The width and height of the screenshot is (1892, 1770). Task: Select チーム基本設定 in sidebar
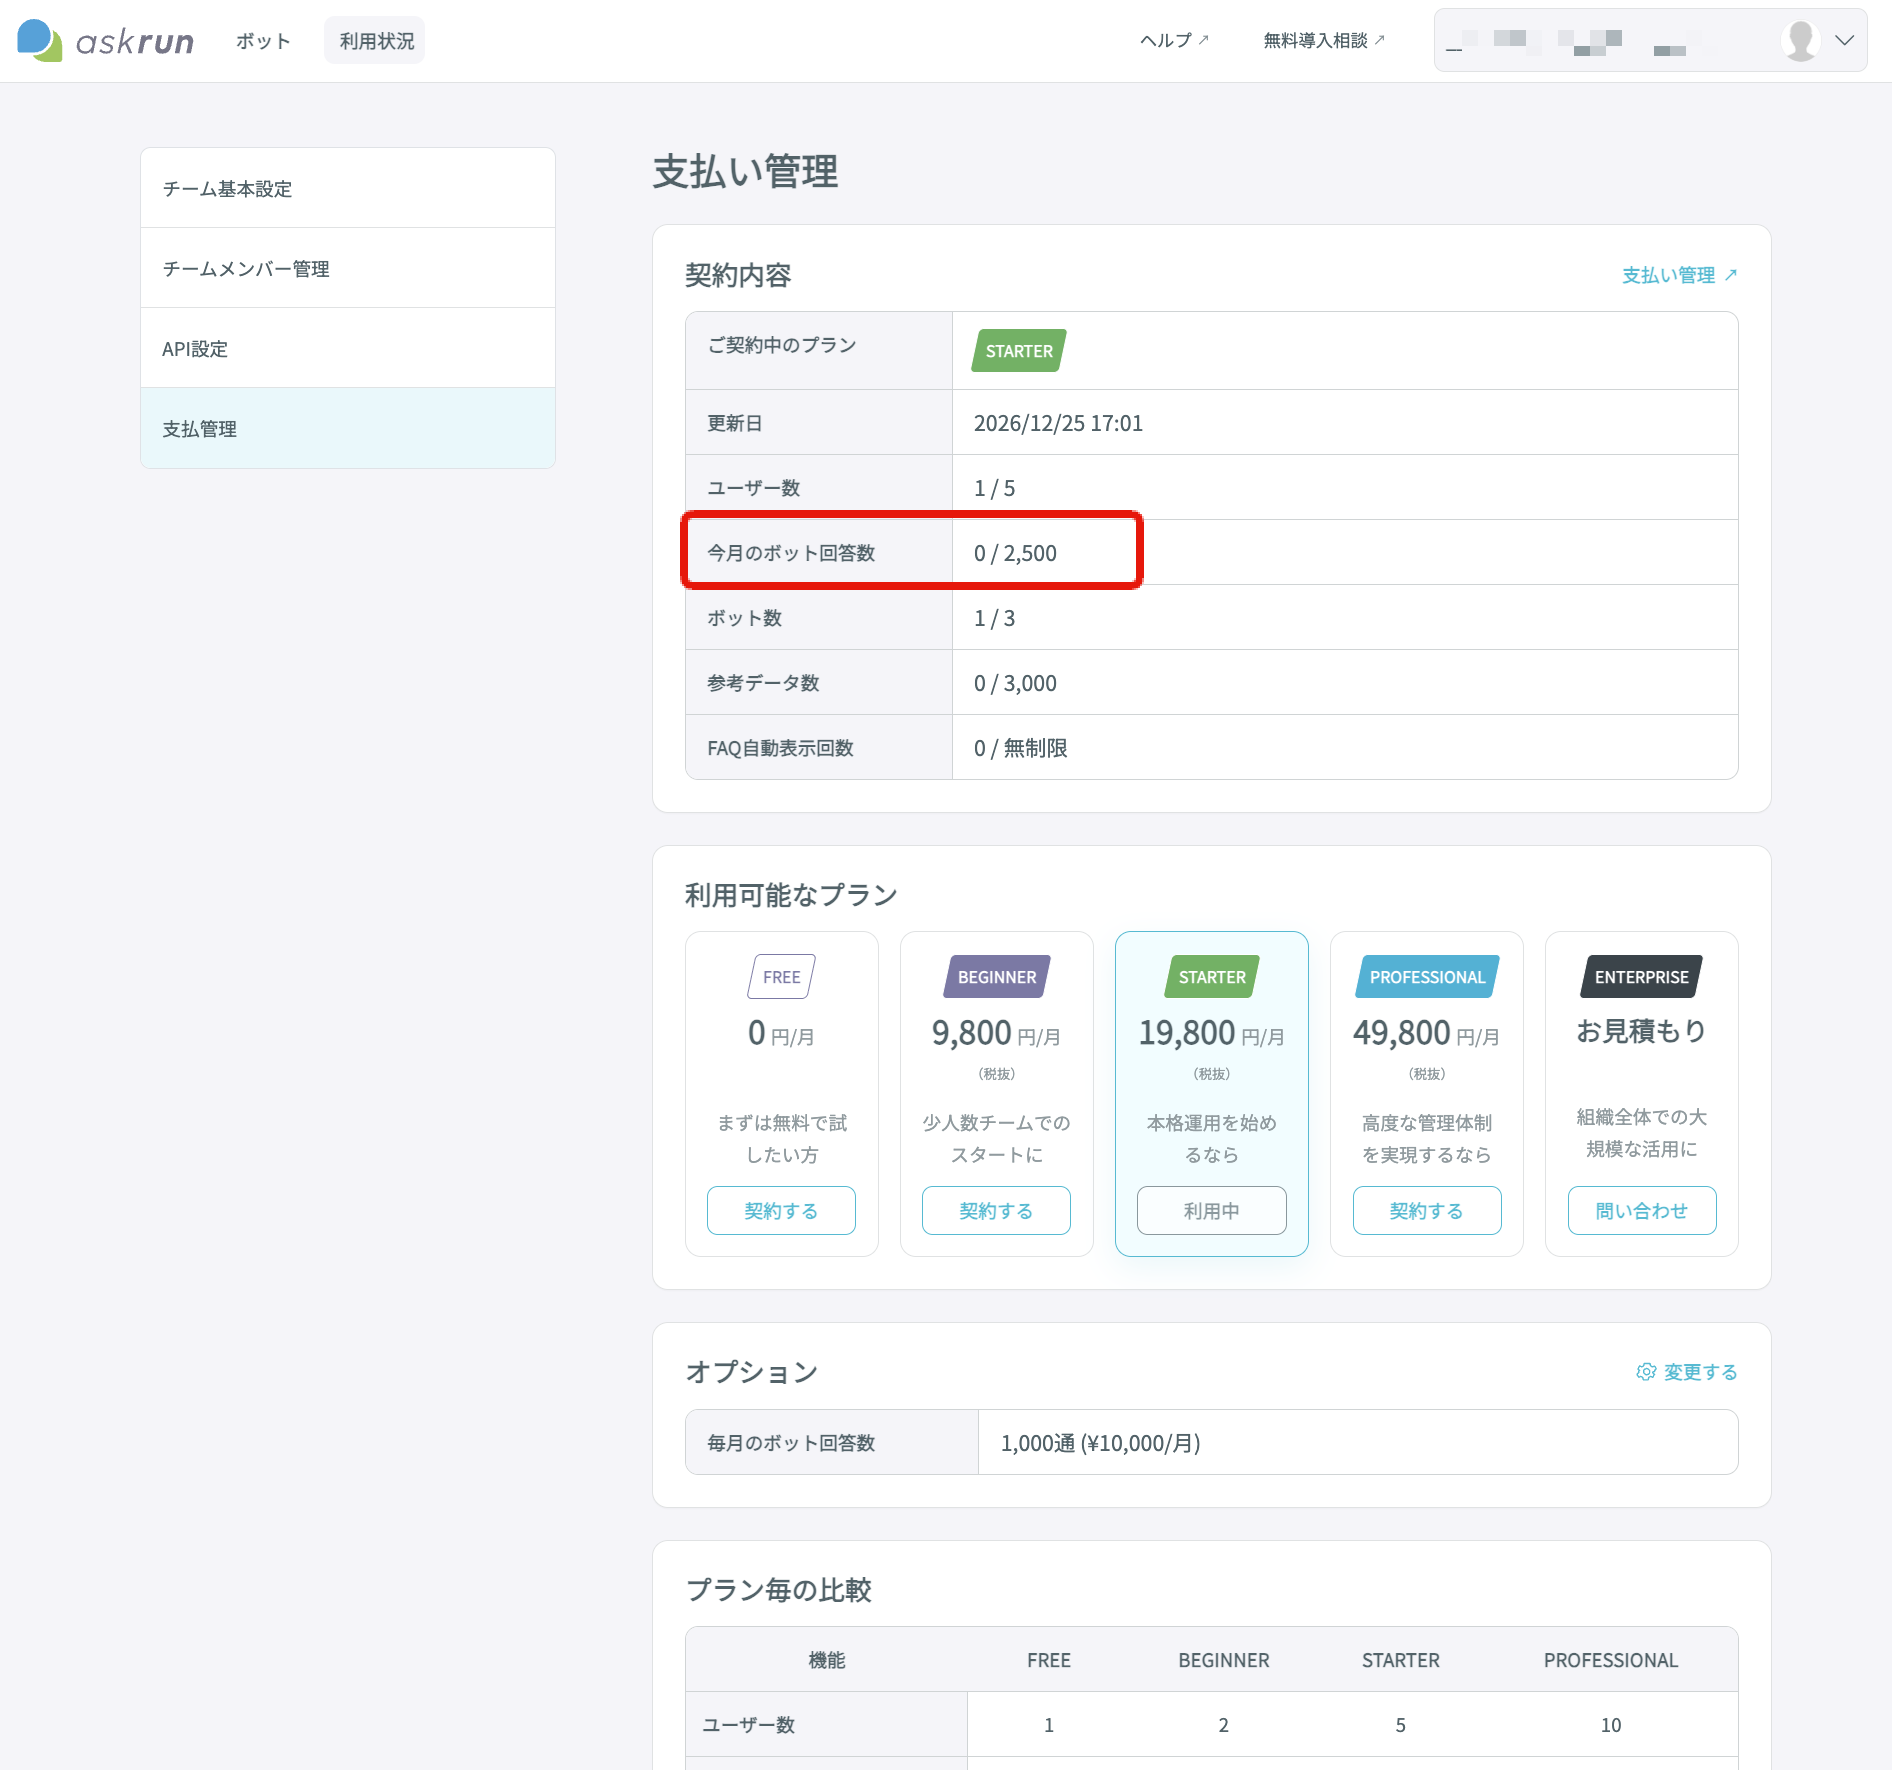click(348, 188)
